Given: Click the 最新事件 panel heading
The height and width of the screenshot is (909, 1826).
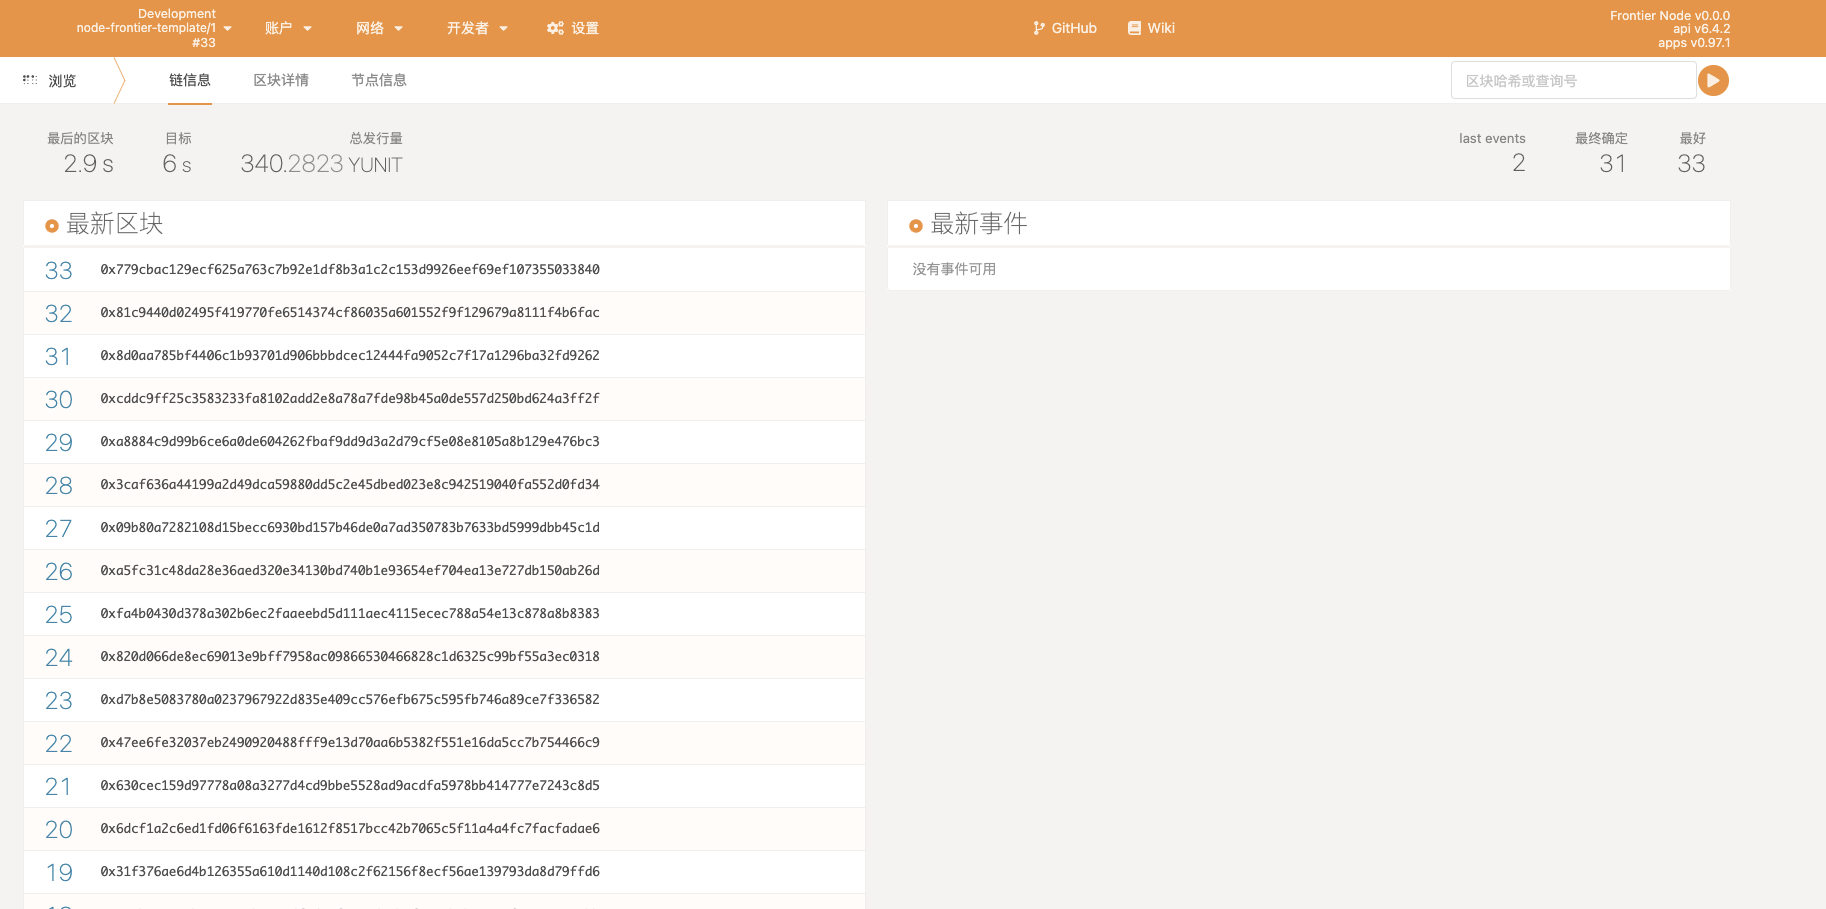Looking at the screenshot, I should 979,224.
